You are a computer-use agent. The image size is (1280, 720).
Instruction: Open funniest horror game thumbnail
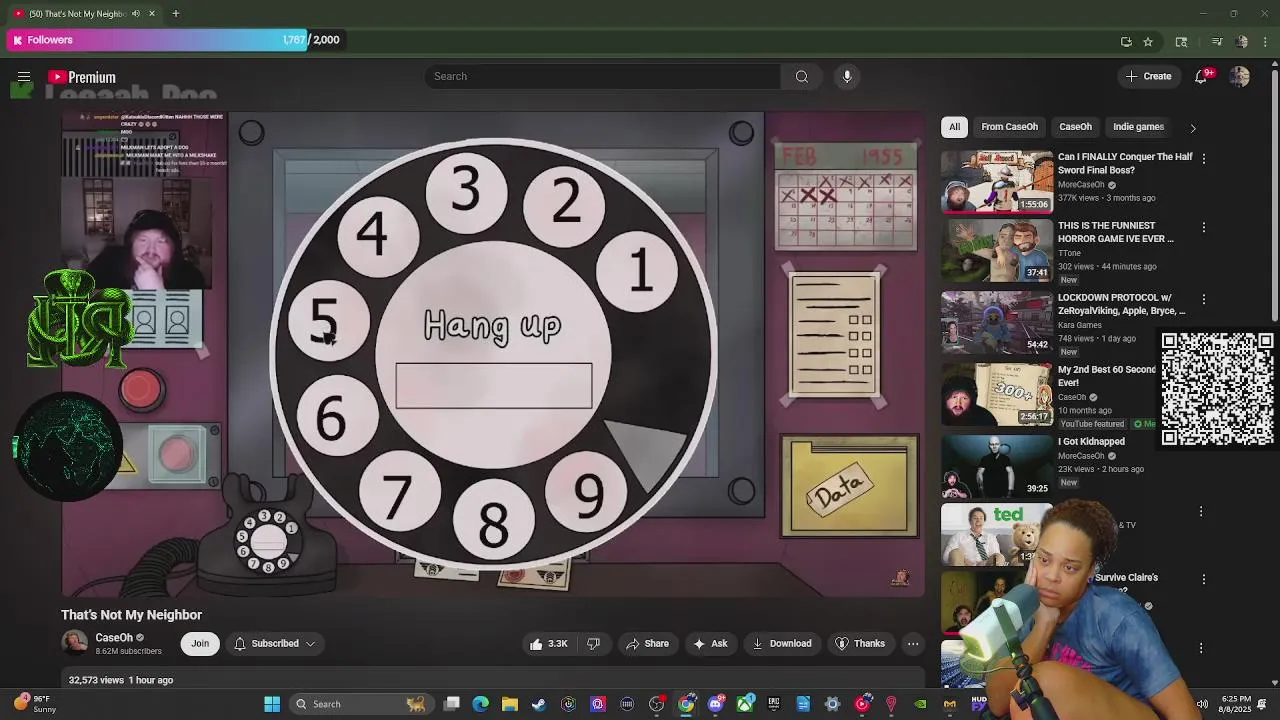[x=997, y=250]
